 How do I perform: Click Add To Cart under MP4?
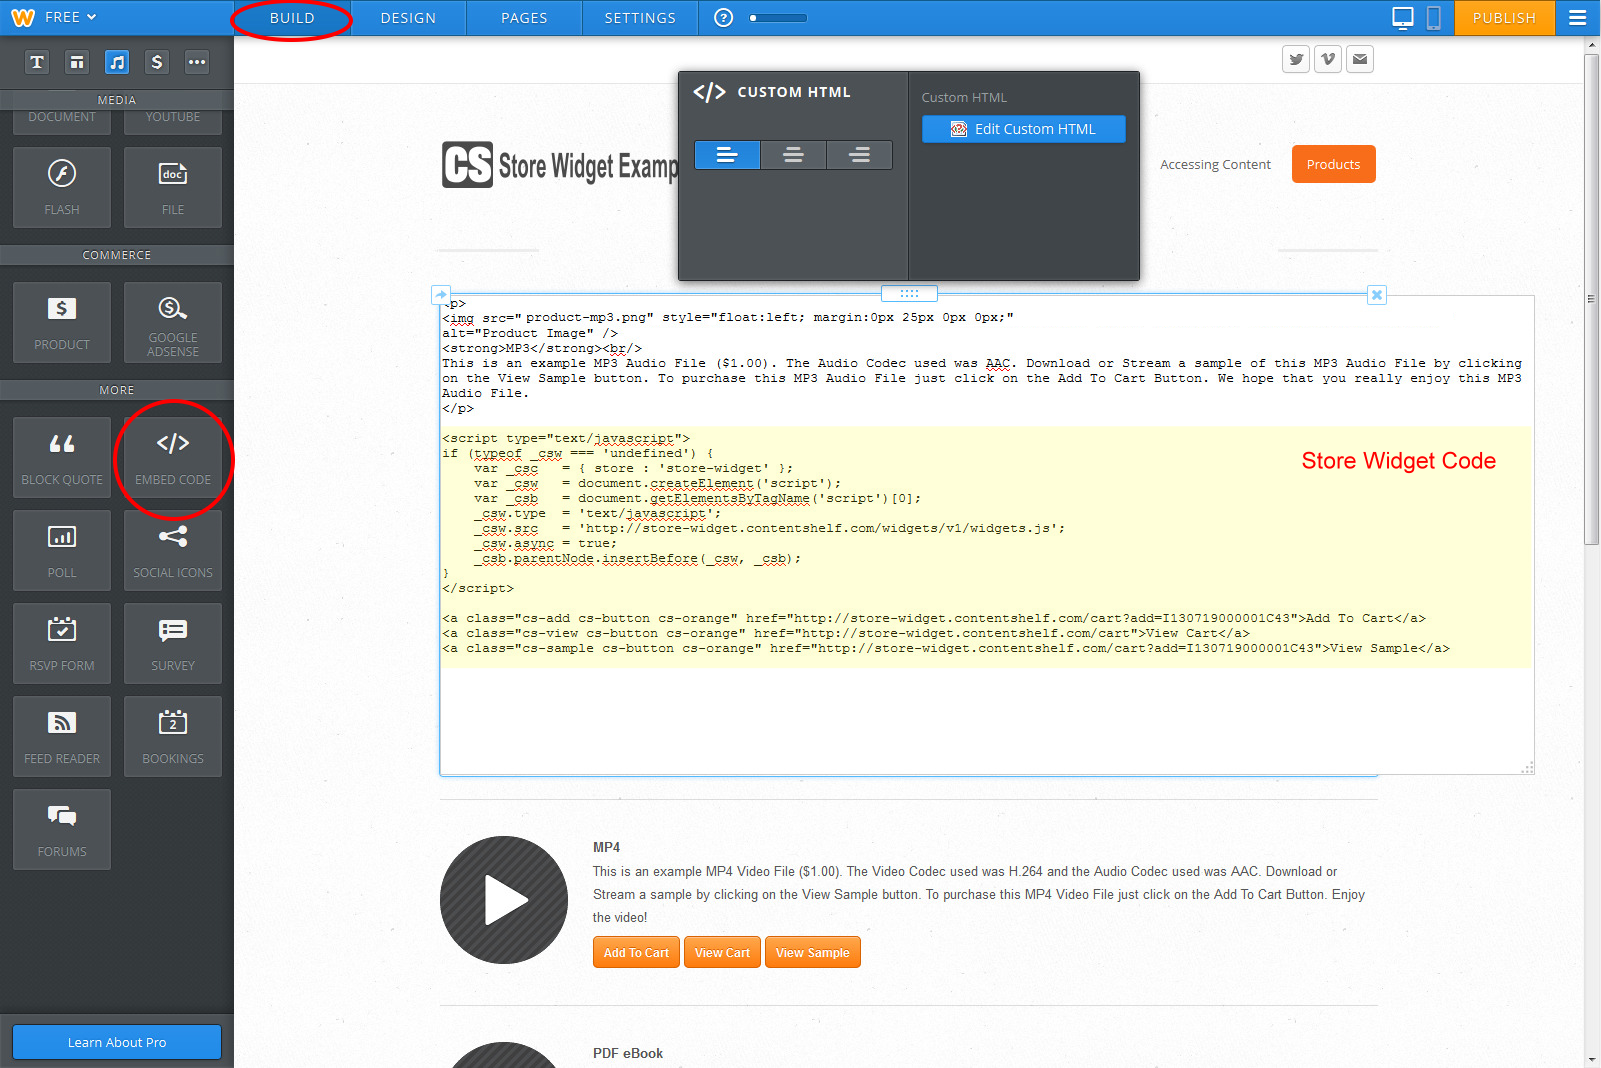[x=636, y=952]
